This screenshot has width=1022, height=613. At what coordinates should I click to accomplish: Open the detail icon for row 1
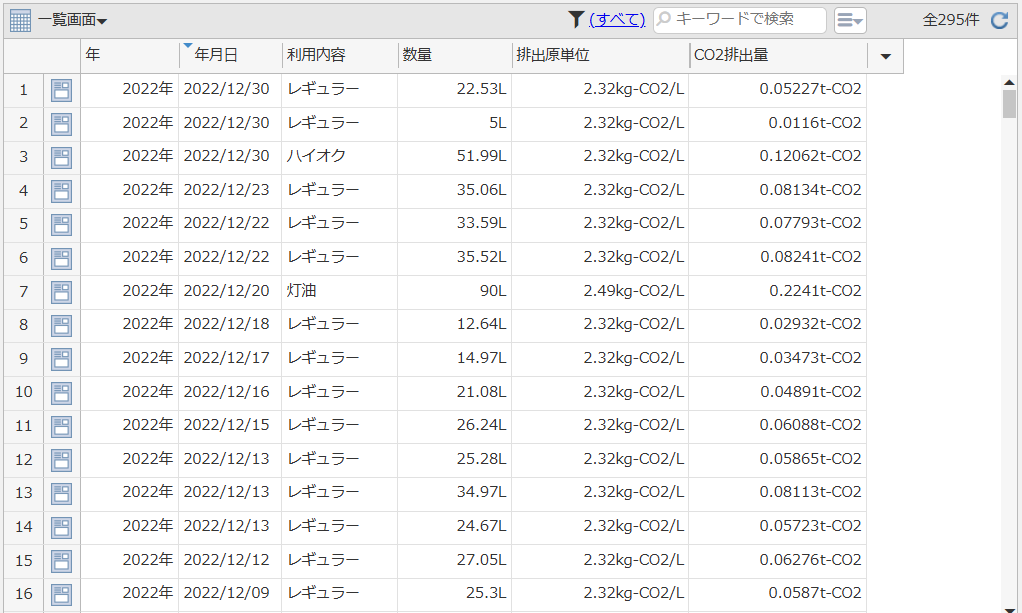[x=61, y=90]
